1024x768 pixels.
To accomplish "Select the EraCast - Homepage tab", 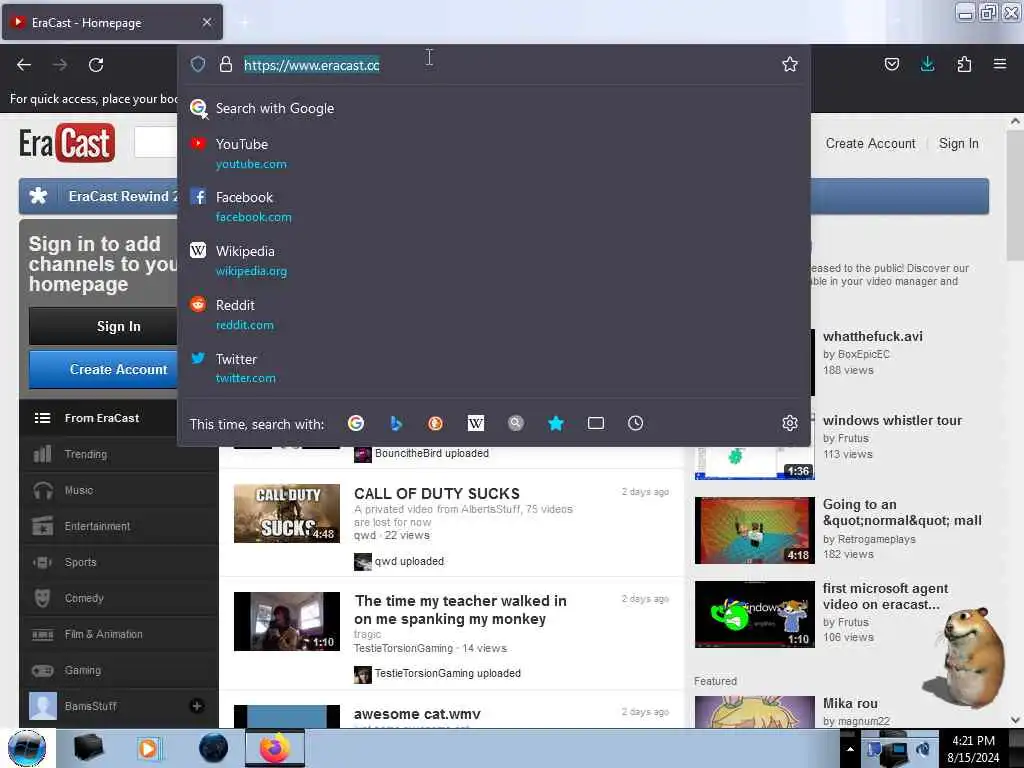I will pyautogui.click(x=112, y=22).
